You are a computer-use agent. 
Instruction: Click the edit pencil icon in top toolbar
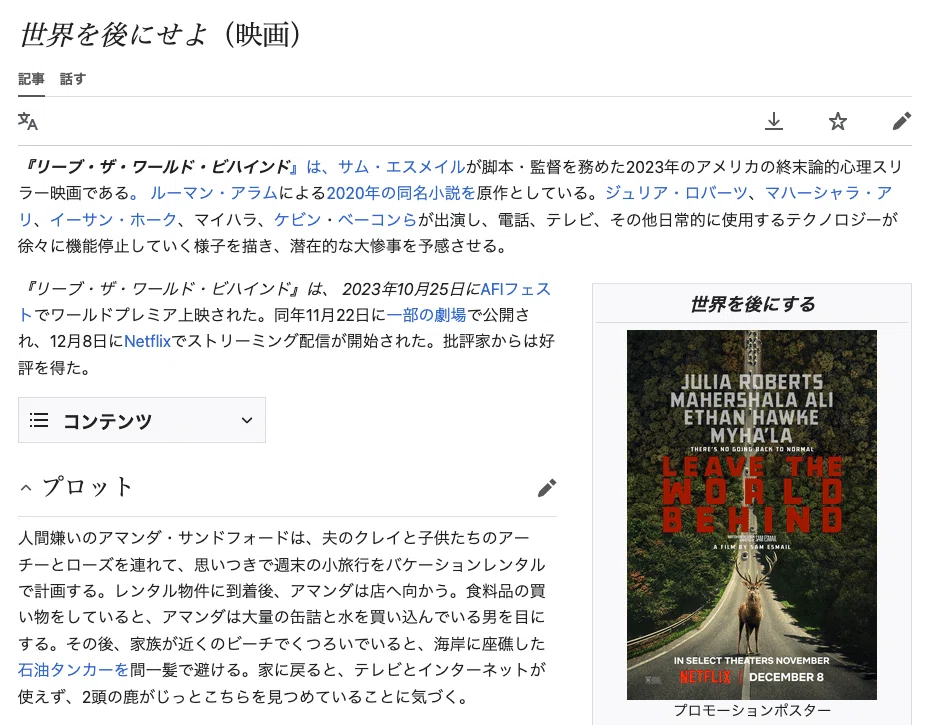pos(902,121)
